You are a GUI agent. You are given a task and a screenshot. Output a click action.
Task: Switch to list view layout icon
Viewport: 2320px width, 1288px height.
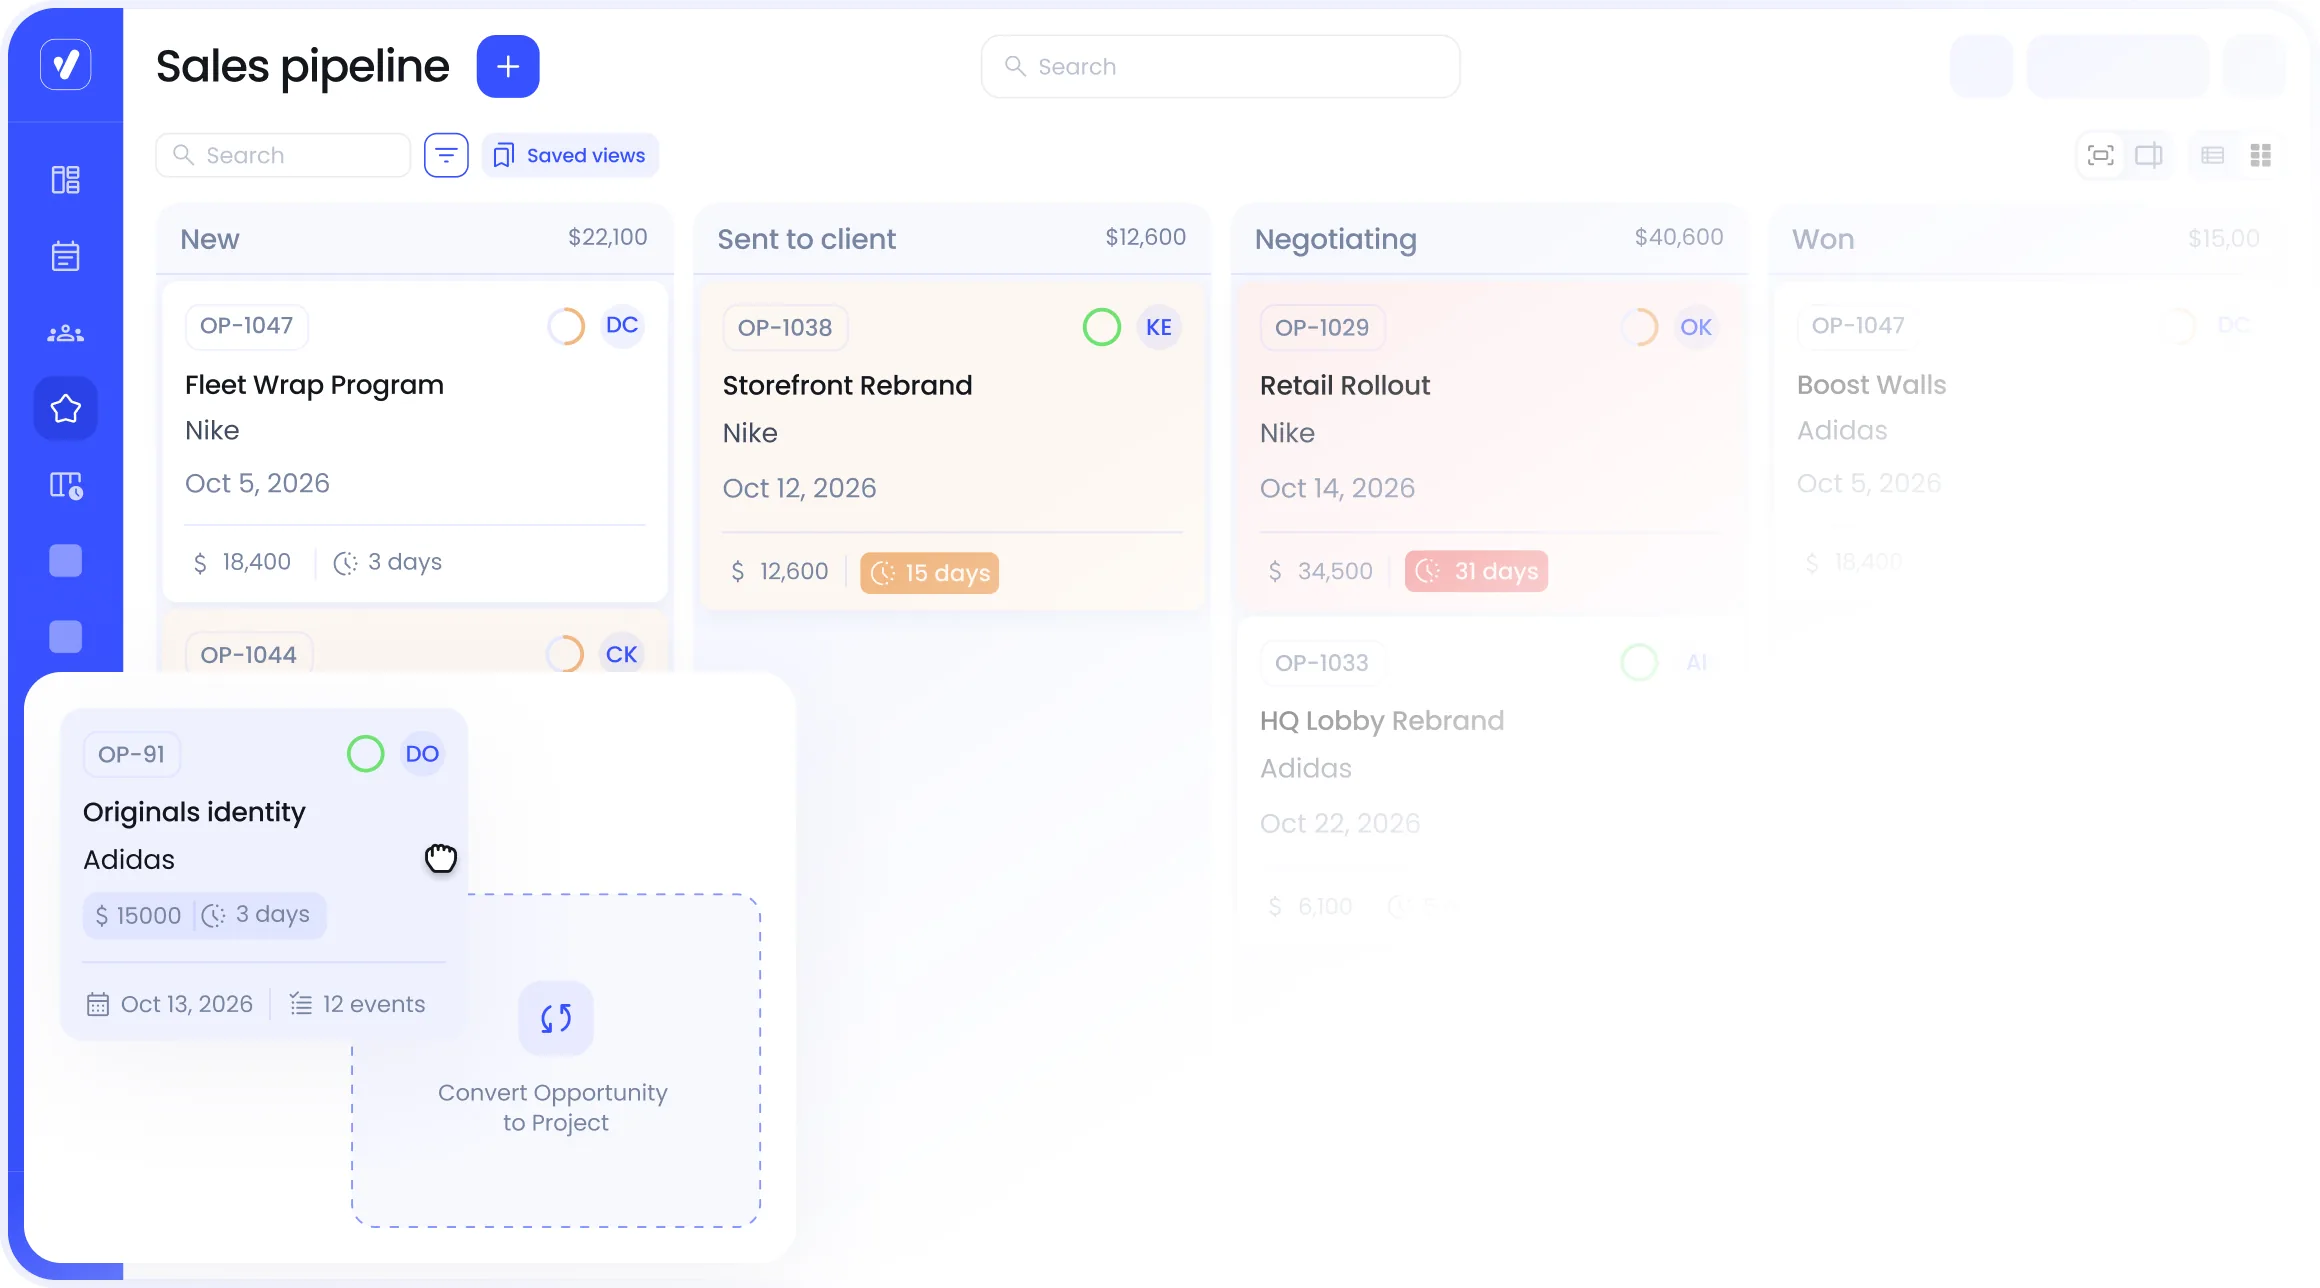click(2213, 155)
